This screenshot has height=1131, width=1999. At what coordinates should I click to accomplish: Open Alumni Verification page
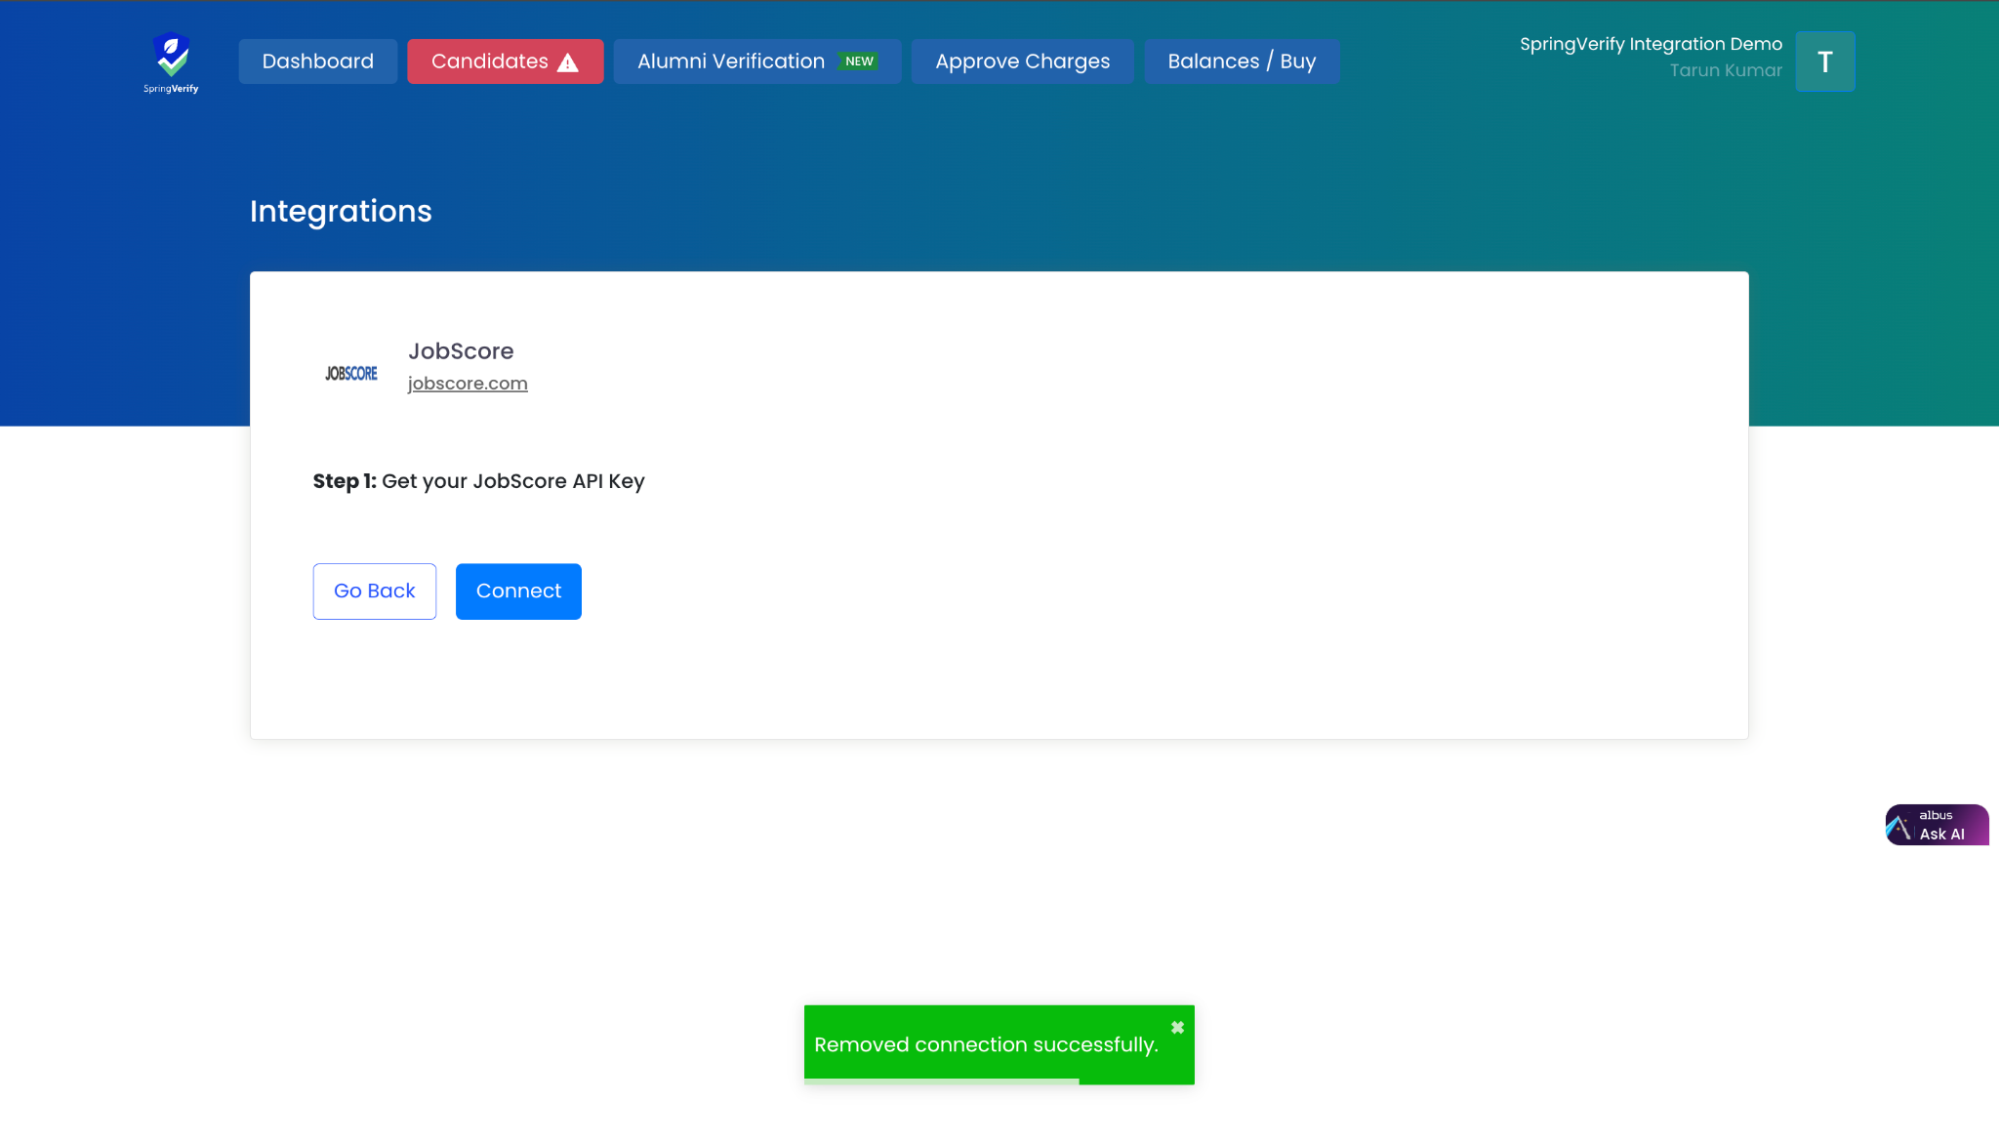tap(731, 61)
